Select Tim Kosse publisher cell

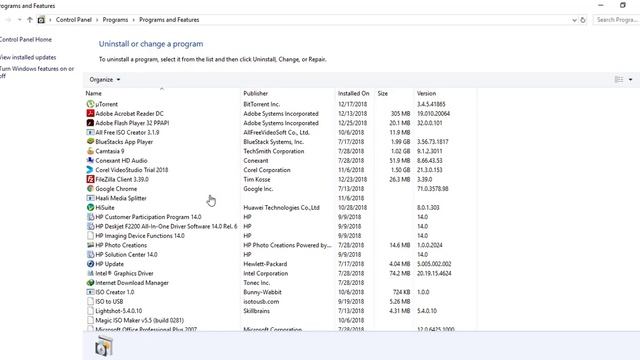pyautogui.click(x=257, y=179)
